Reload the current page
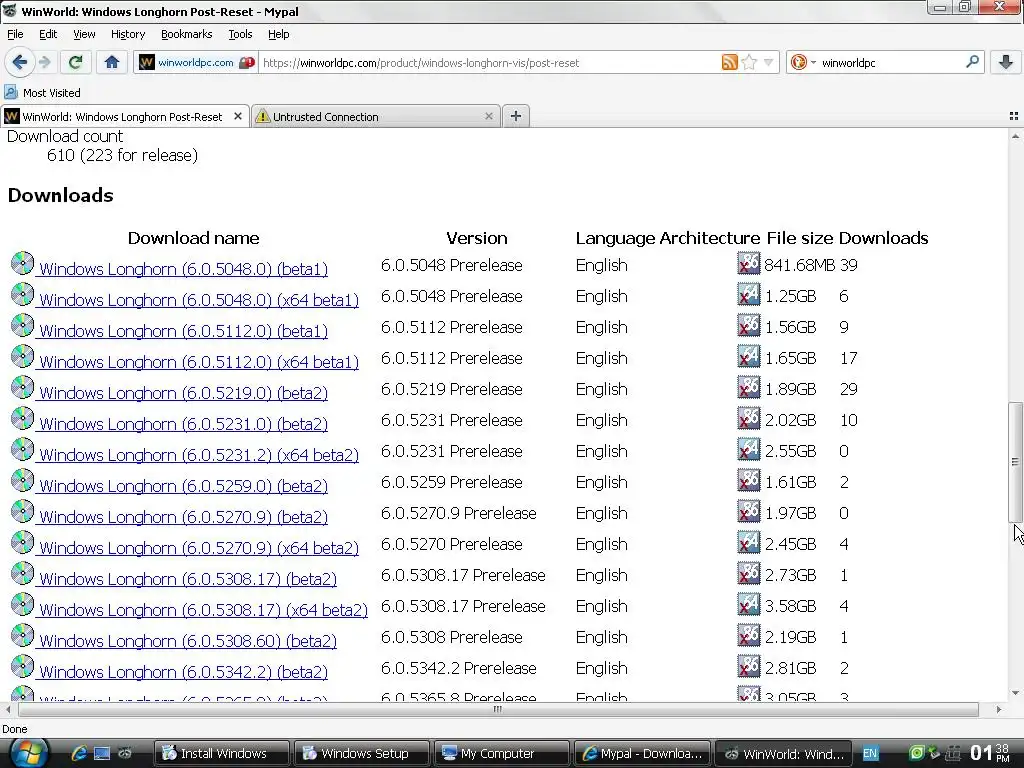1024x768 pixels. tap(75, 62)
